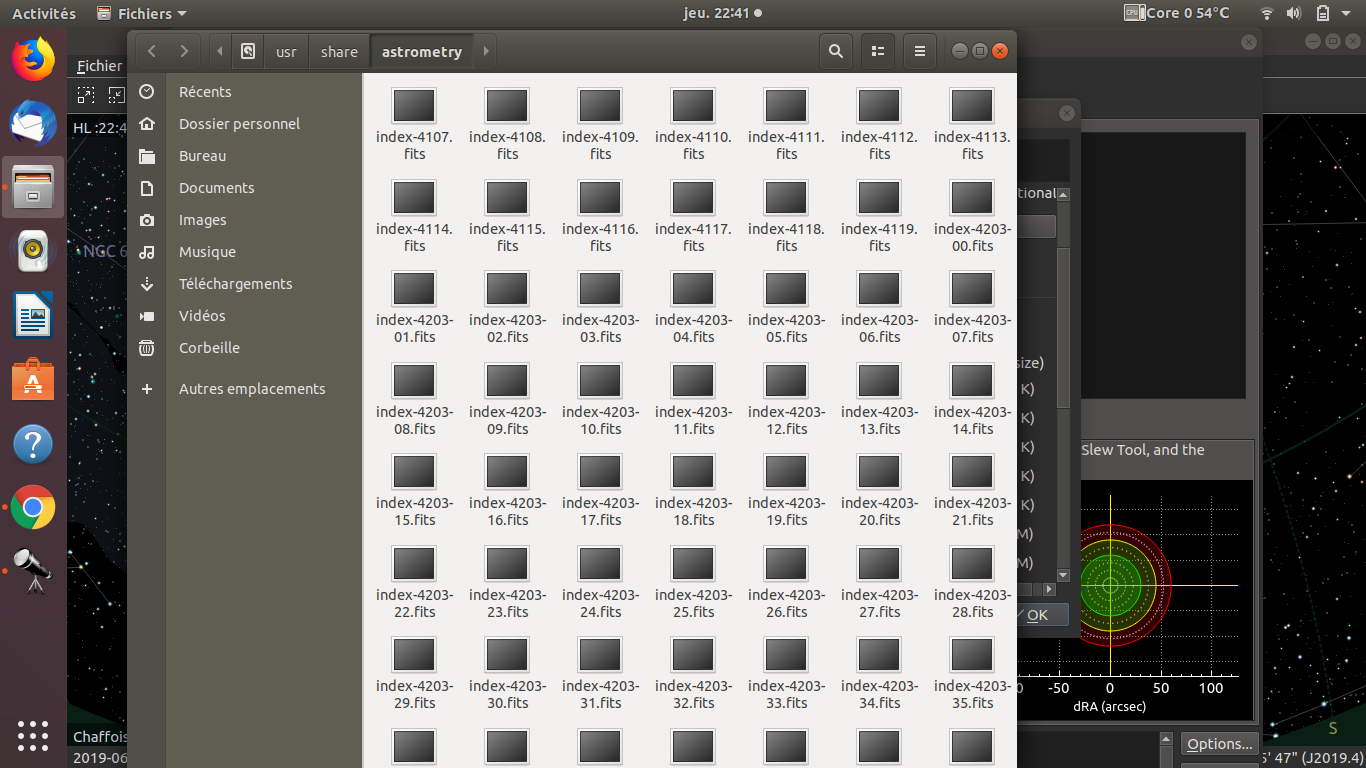1366x768 pixels.
Task: Open Firefox from the dock
Action: coord(33,59)
